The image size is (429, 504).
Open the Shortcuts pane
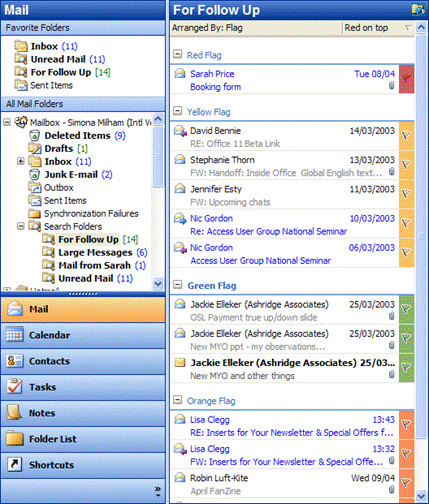tap(83, 465)
